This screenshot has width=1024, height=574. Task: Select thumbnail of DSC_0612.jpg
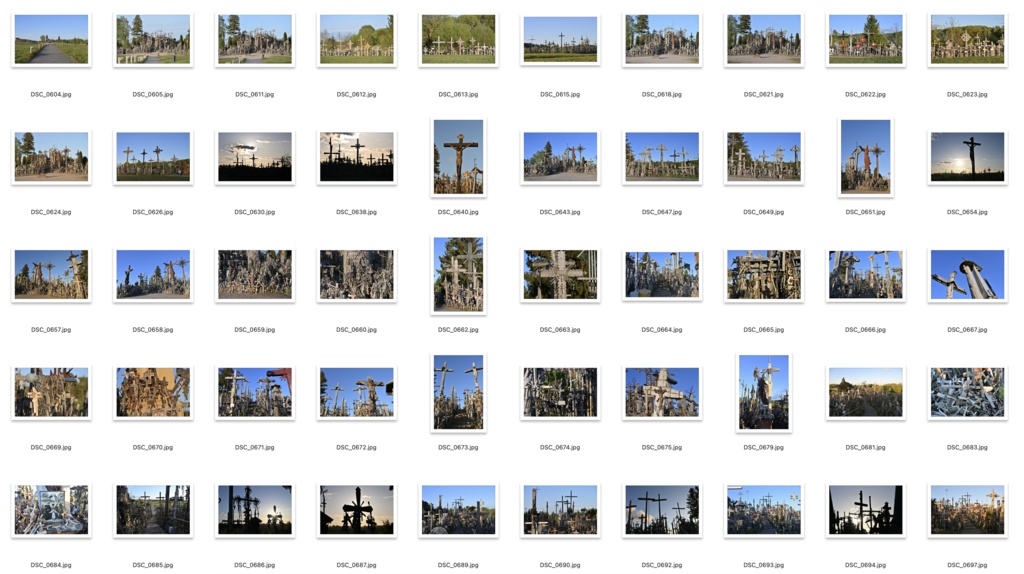[x=357, y=39]
